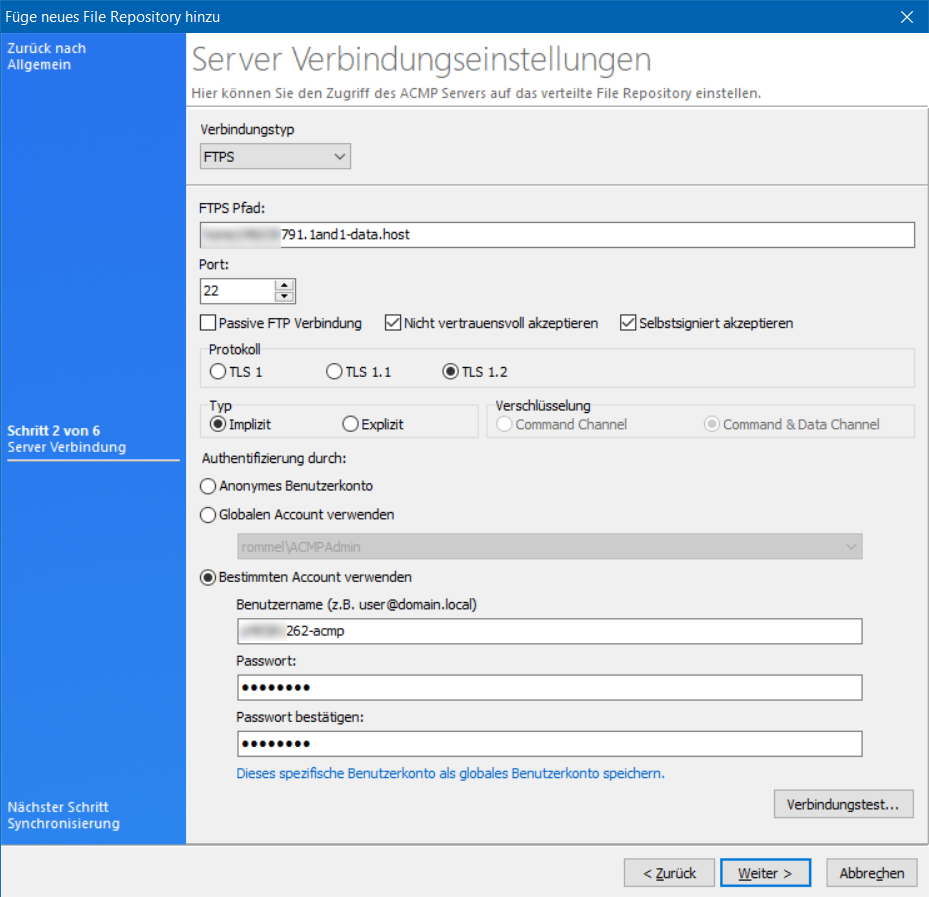Uncheck Nicht vertrauensvoll akzeptieren
The width and height of the screenshot is (929, 897).
pos(396,323)
